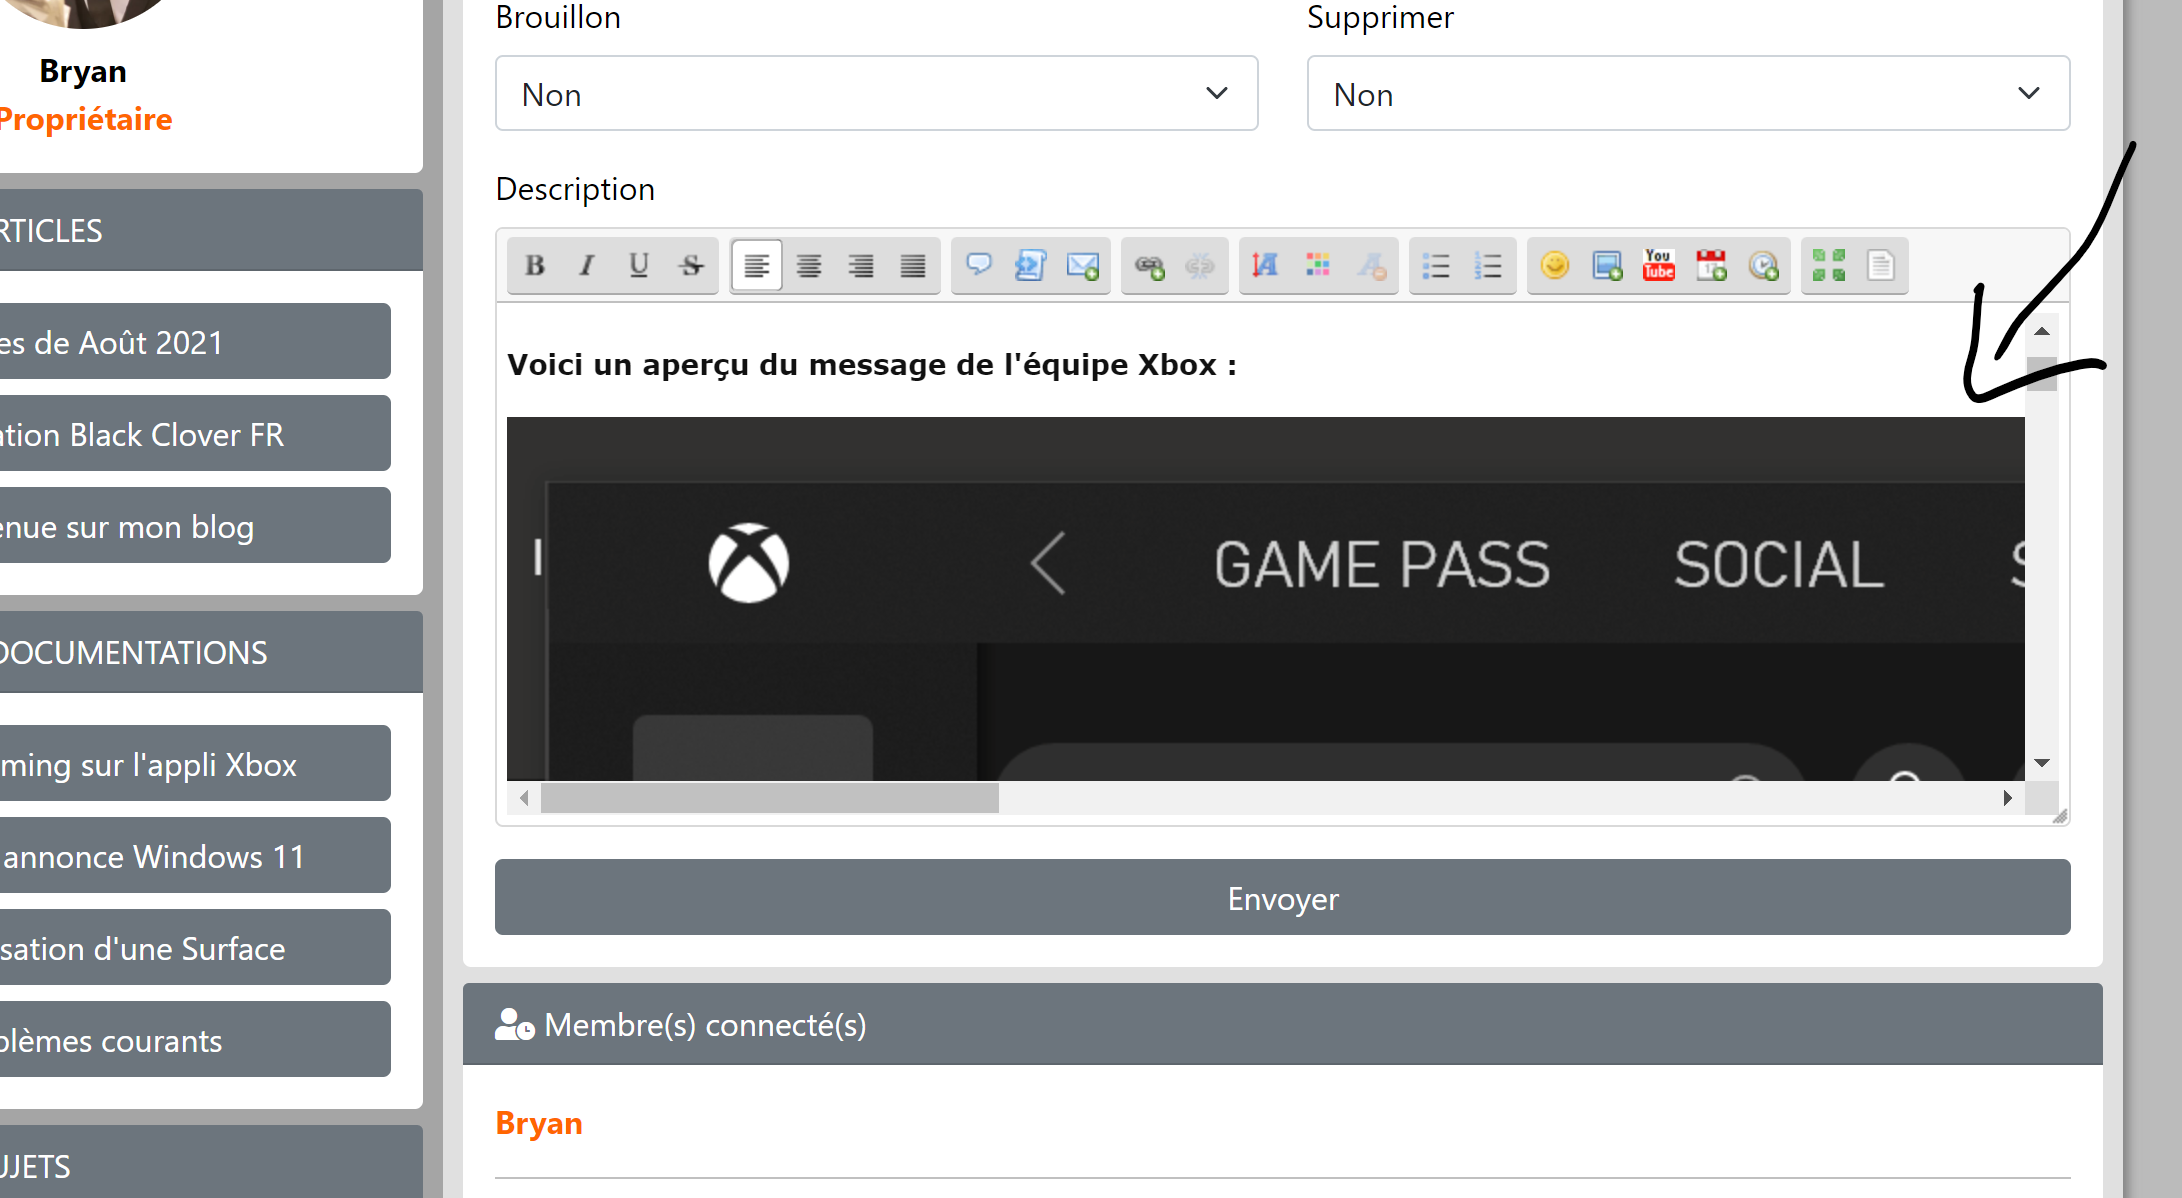Toggle numbered ordered list
Image resolution: width=2182 pixels, height=1198 pixels.
tap(1488, 266)
